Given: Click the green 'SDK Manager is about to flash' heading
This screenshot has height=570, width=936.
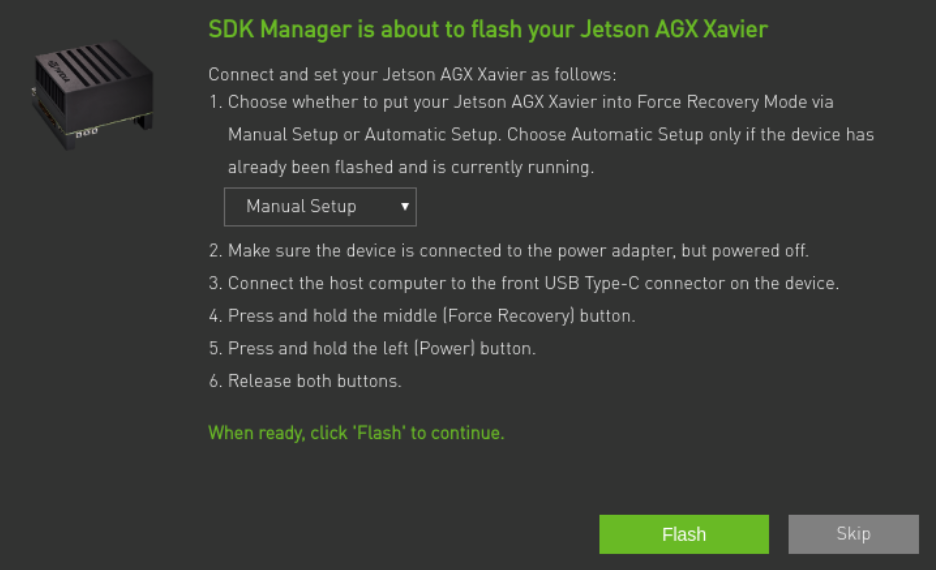Looking at the screenshot, I should coord(488,29).
